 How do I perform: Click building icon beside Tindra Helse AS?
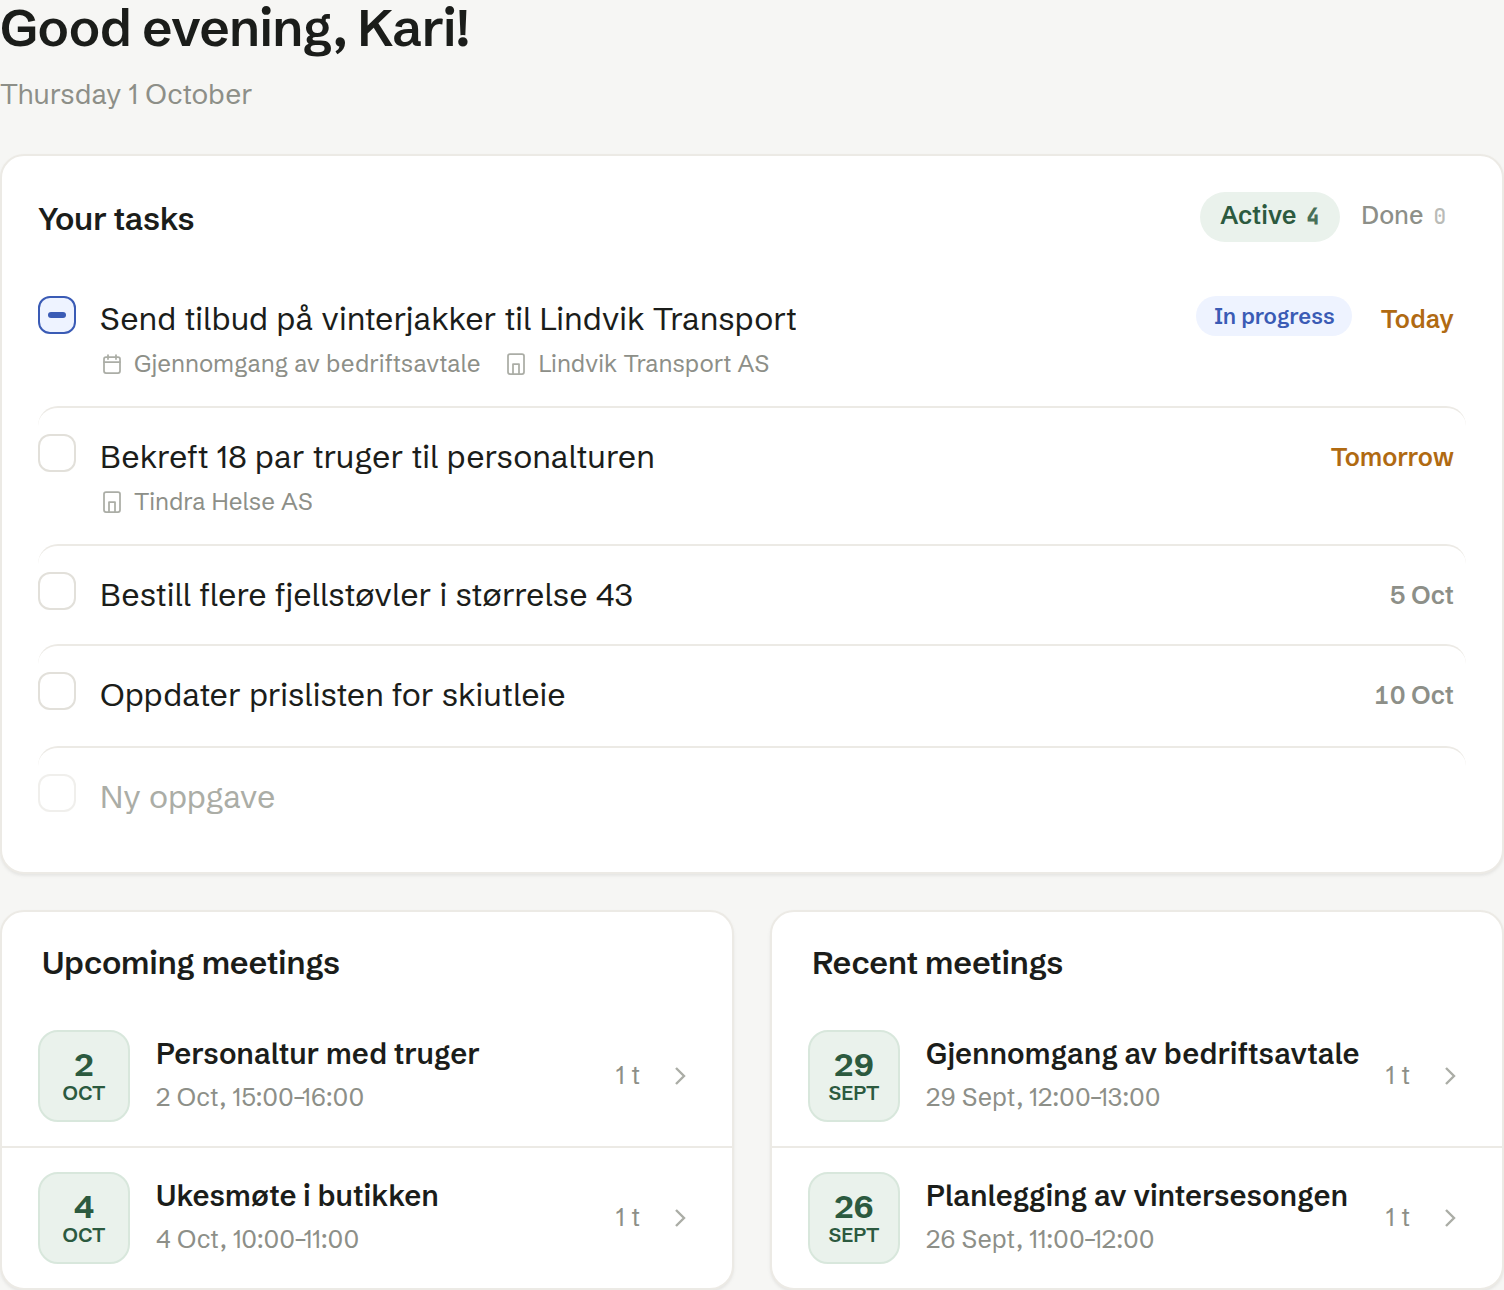coord(112,503)
